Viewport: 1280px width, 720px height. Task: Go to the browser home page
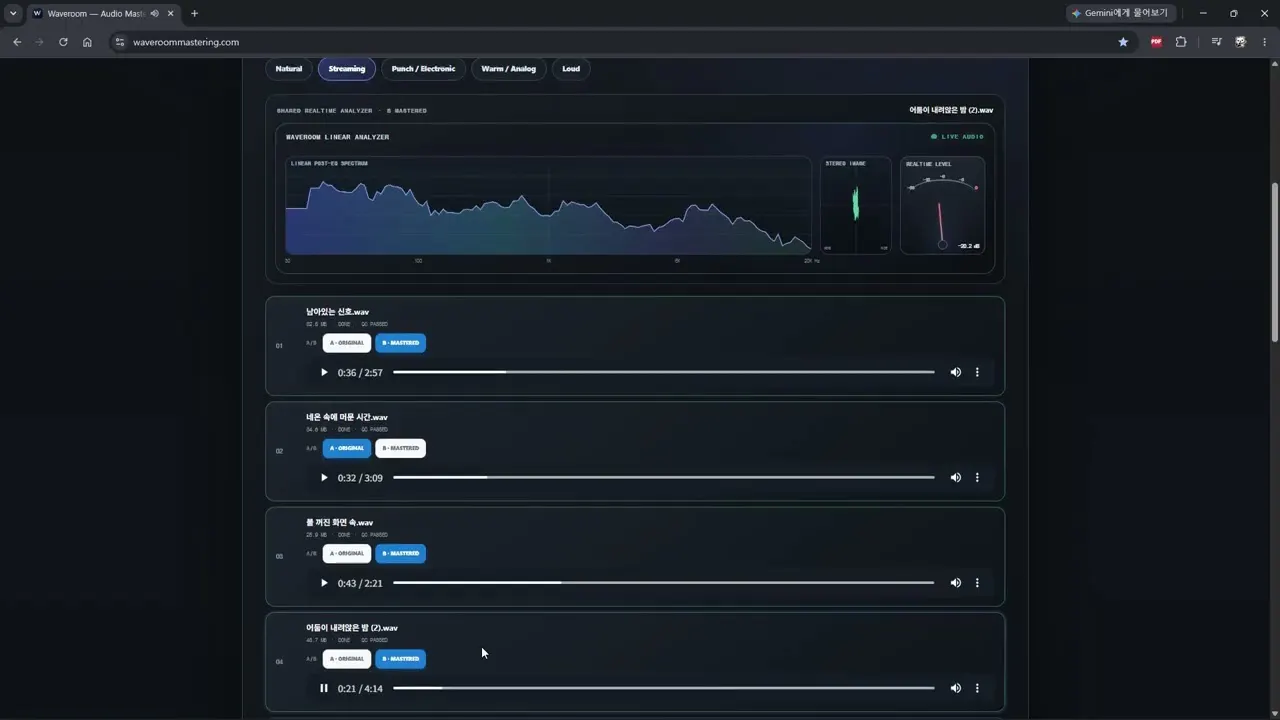tap(87, 42)
